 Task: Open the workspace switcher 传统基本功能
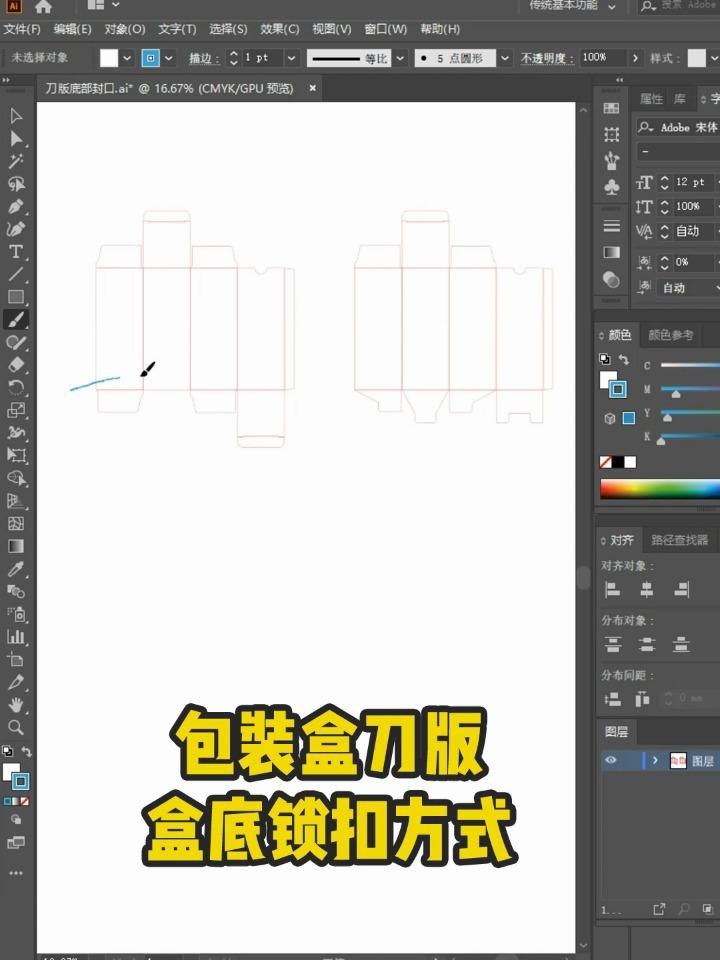(572, 6)
